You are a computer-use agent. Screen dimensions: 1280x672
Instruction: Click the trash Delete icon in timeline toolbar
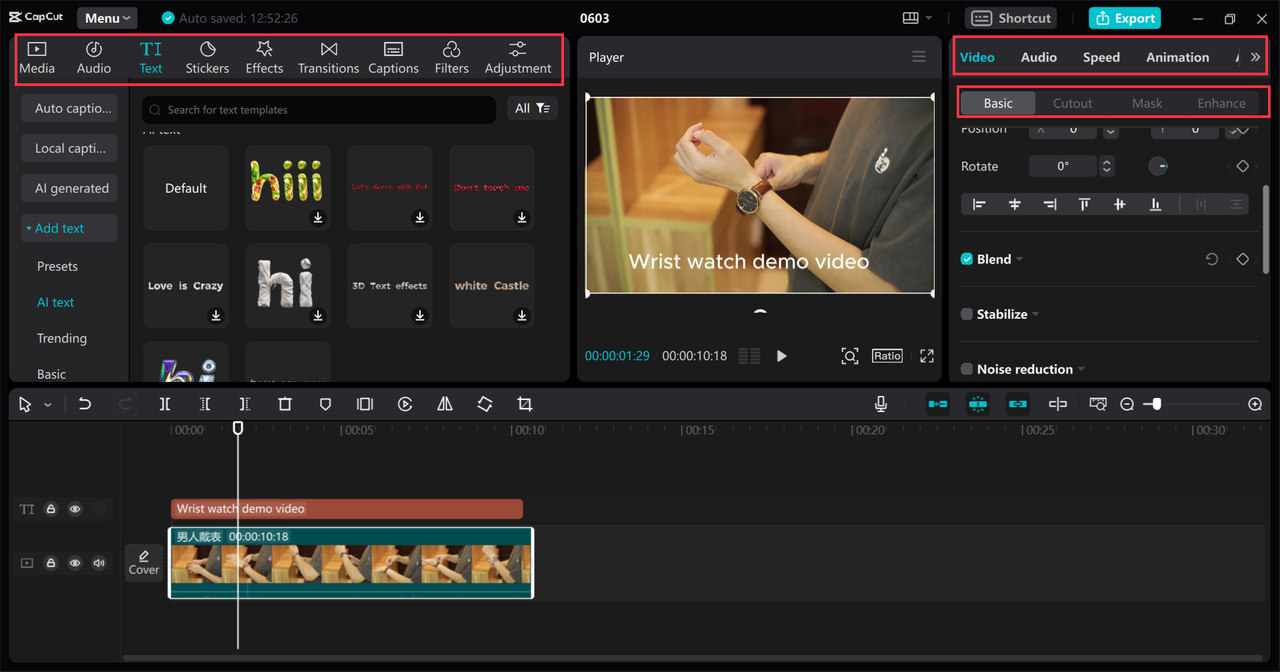tap(285, 404)
